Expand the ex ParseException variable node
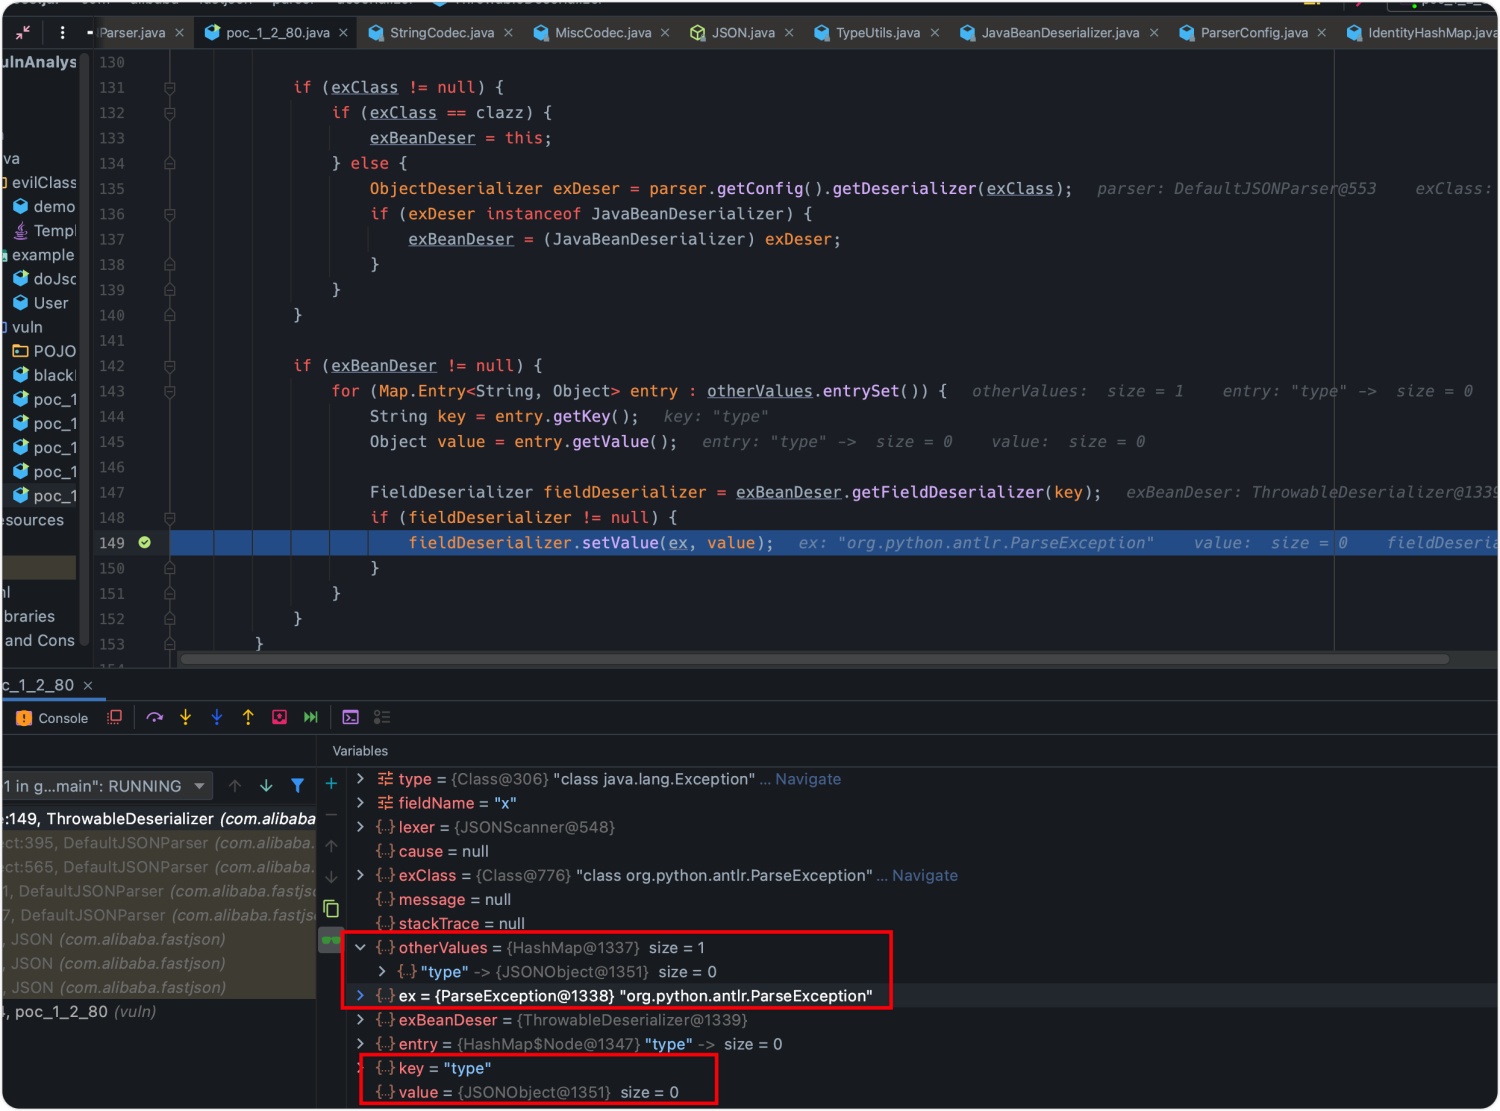Viewport: 1500px width, 1111px height. tap(360, 996)
